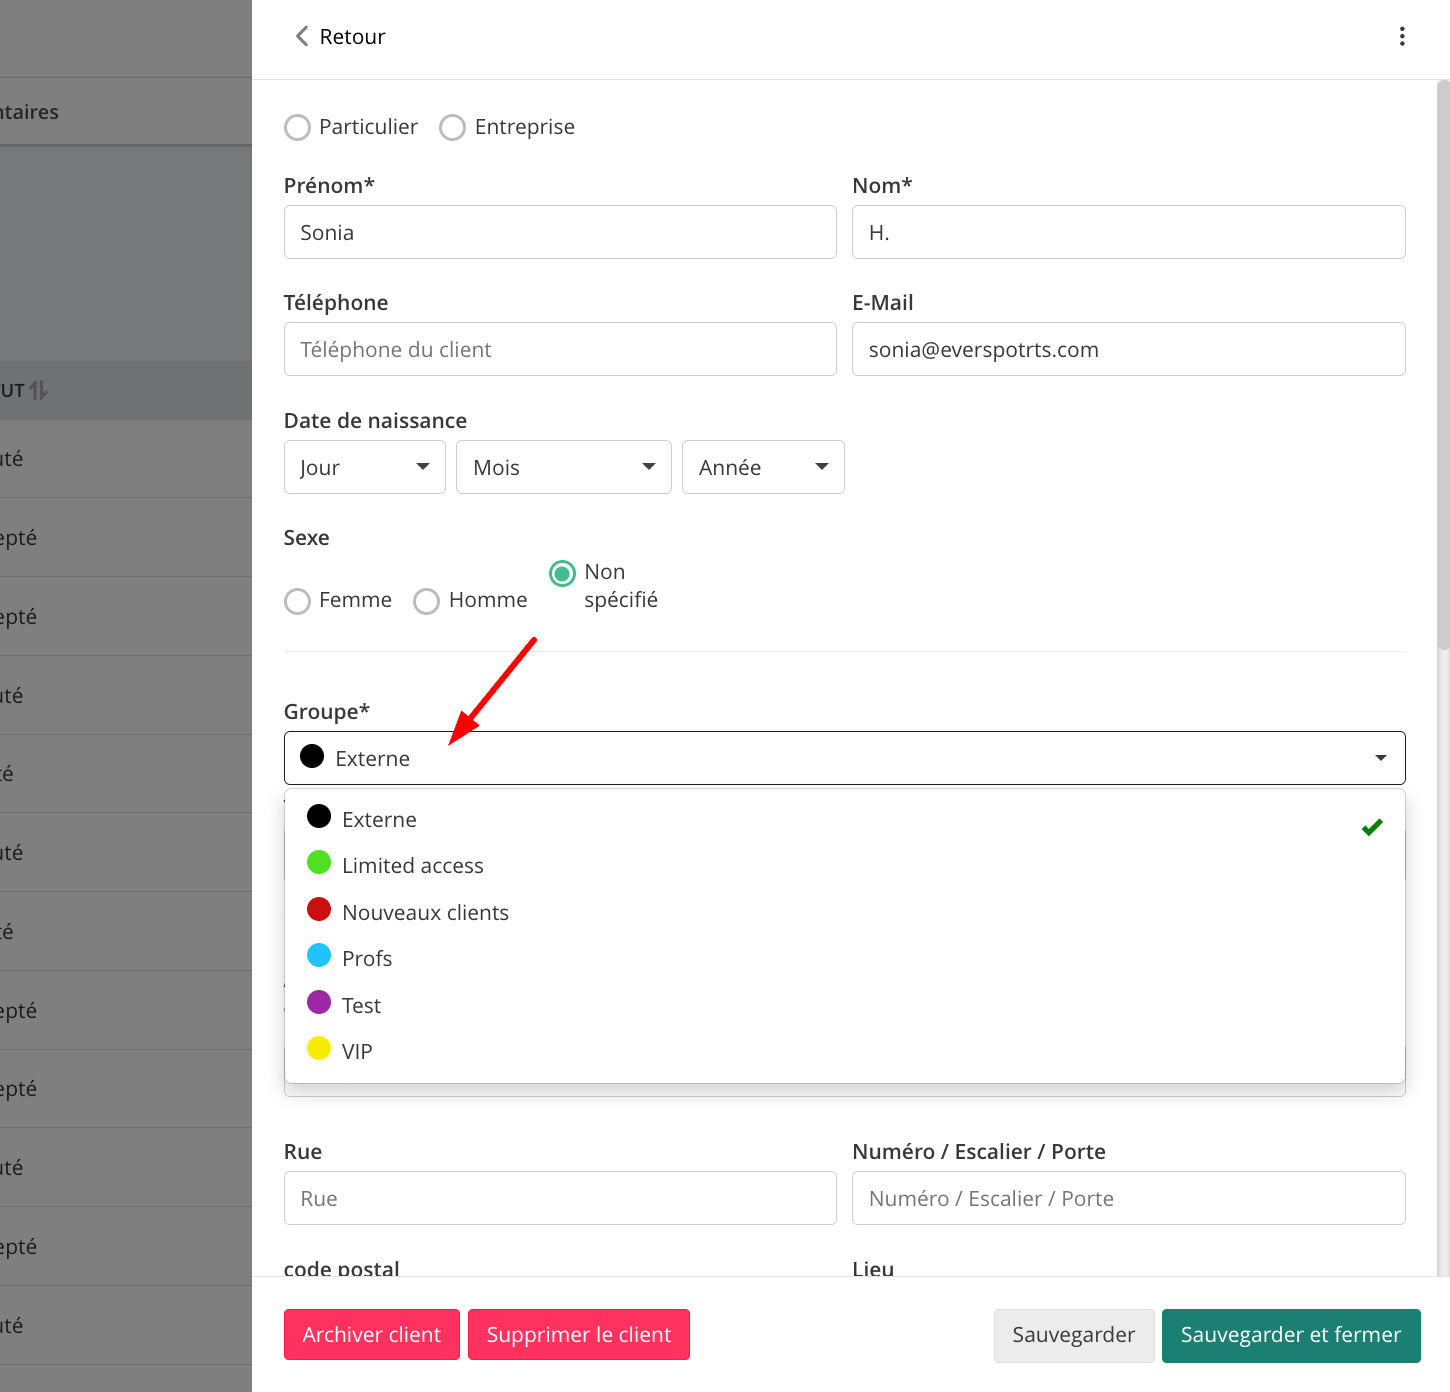Select Test in the group list
The image size is (1450, 1392).
click(845, 1005)
